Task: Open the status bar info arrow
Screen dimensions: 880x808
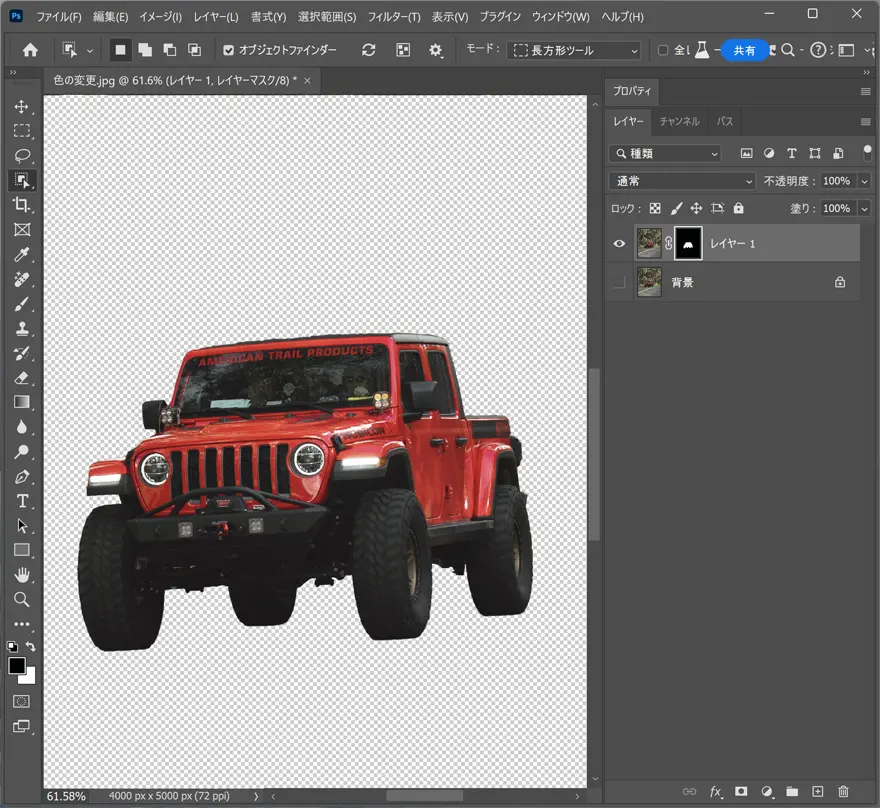Action: tap(256, 796)
